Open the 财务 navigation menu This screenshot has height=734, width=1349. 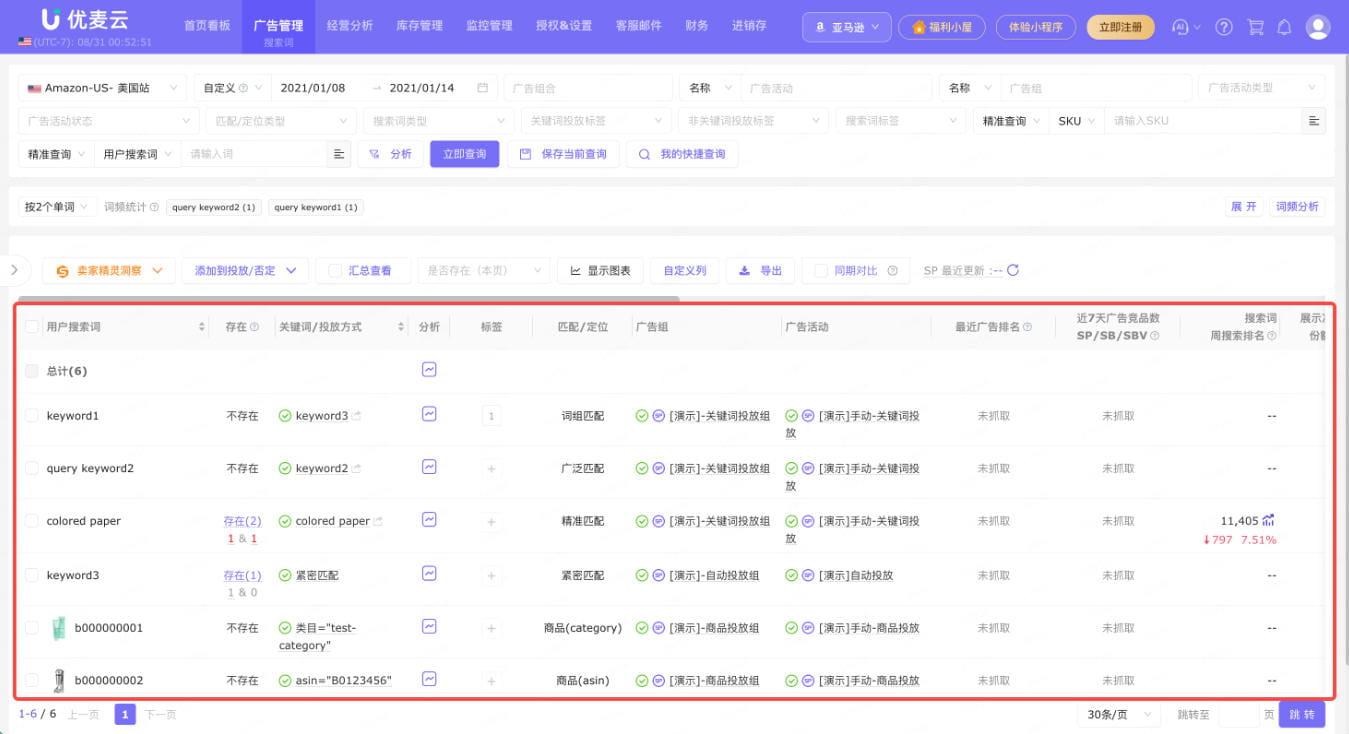(697, 26)
